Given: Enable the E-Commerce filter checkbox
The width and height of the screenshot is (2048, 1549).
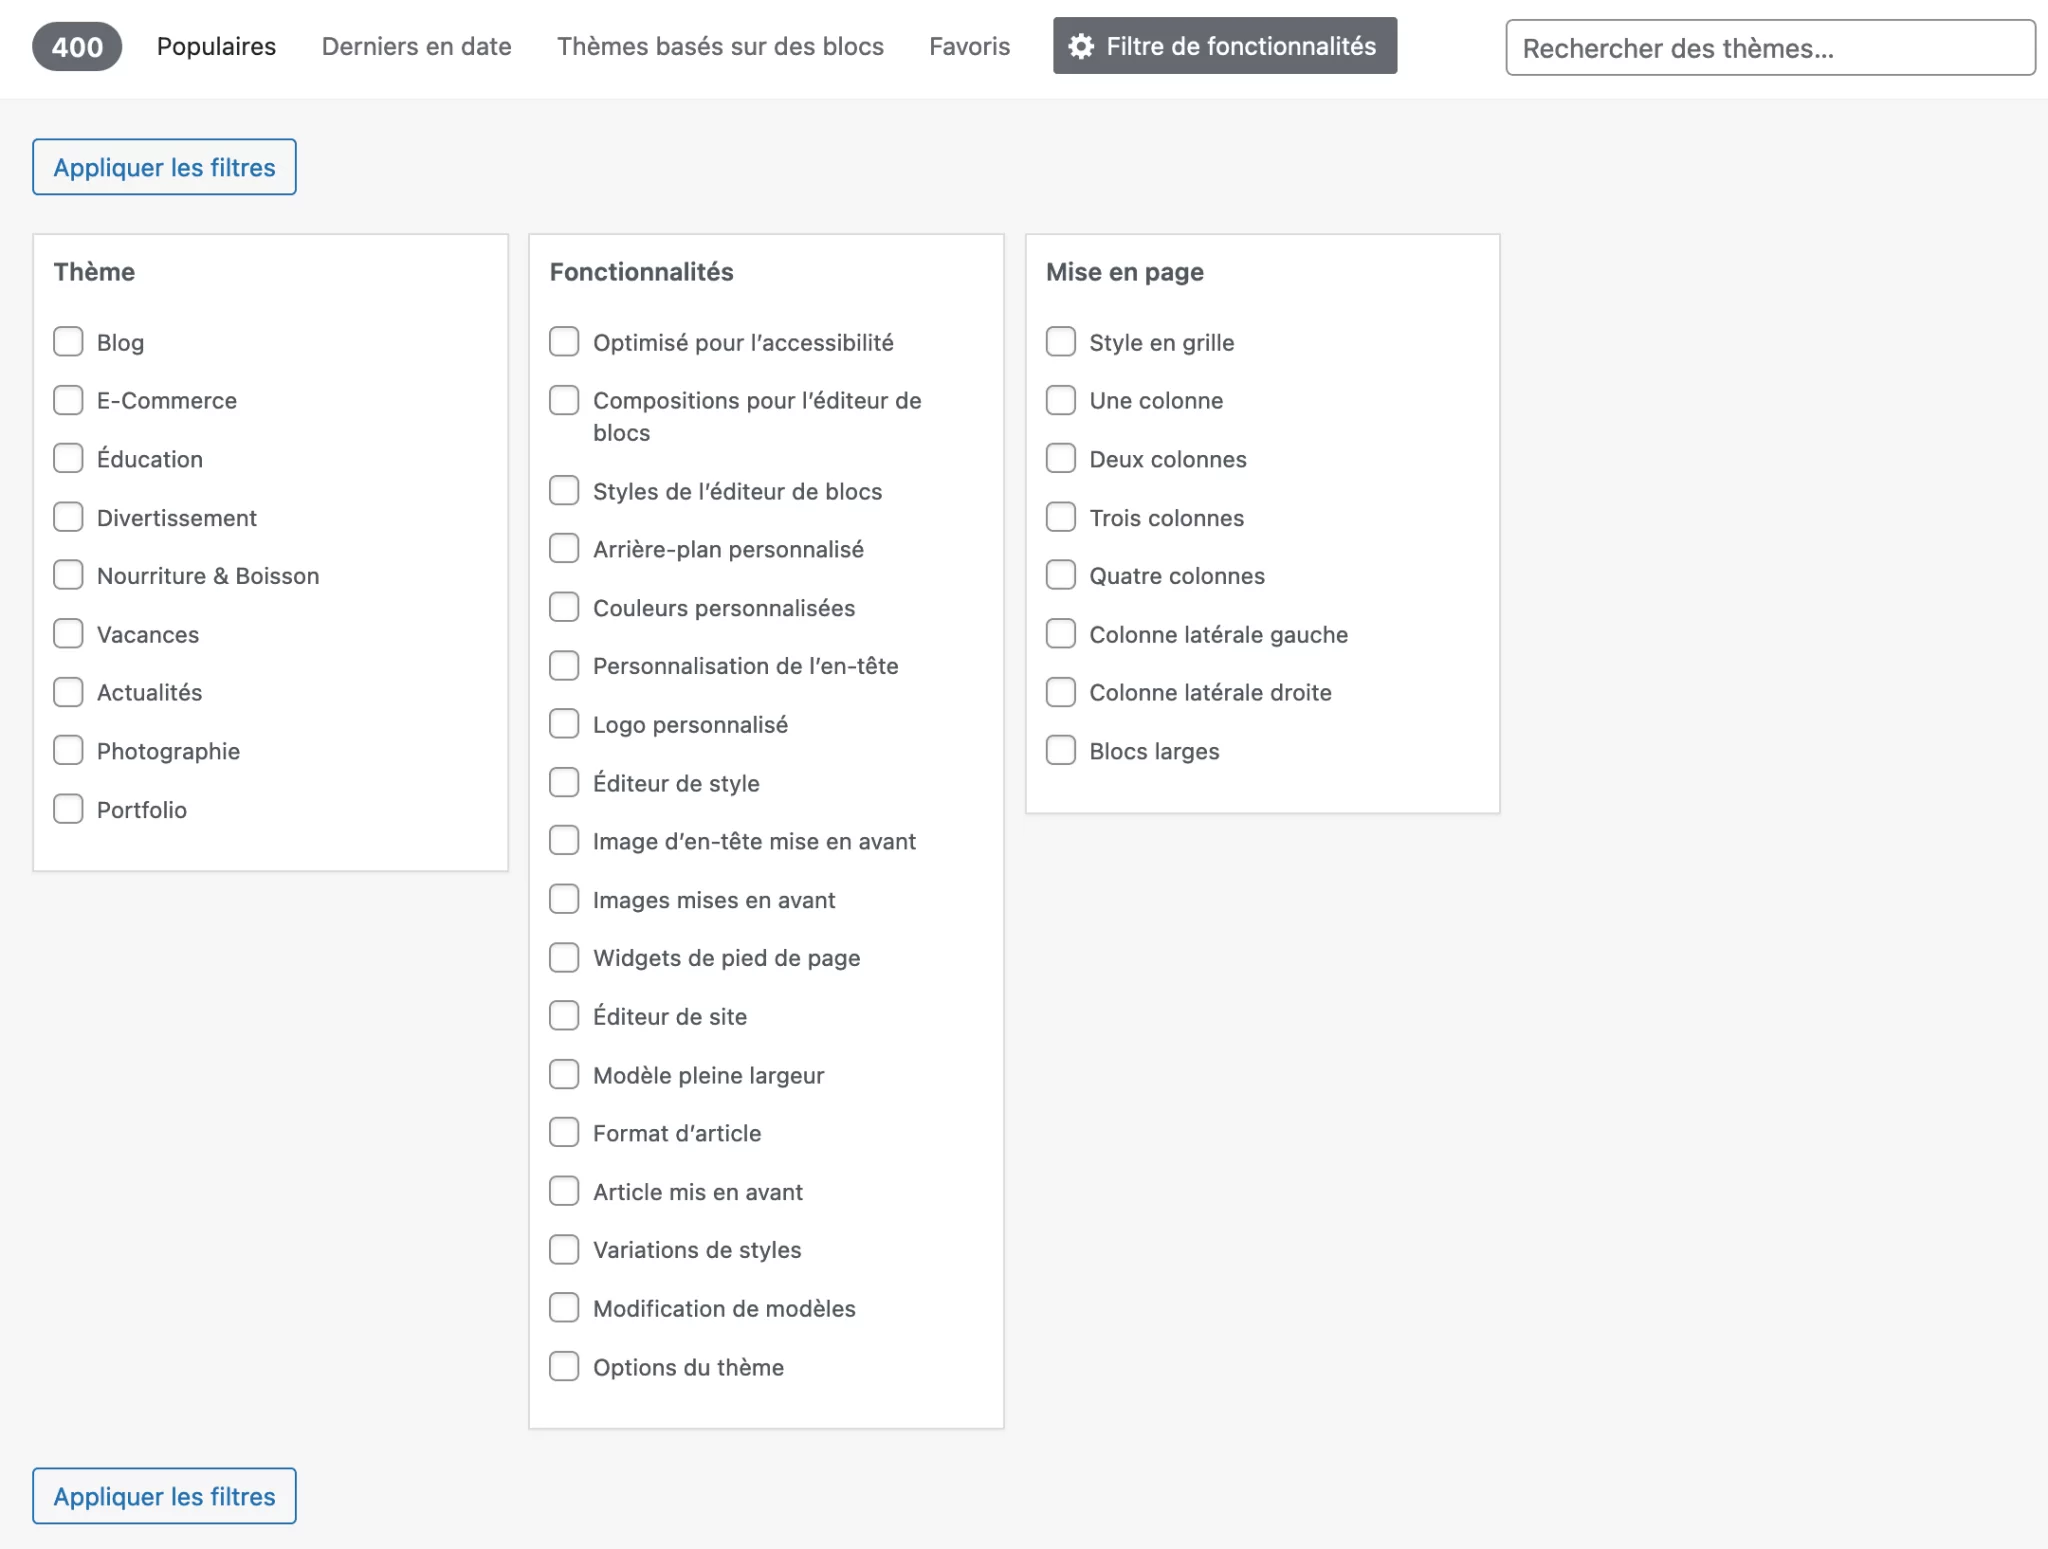Looking at the screenshot, I should pyautogui.click(x=68, y=400).
